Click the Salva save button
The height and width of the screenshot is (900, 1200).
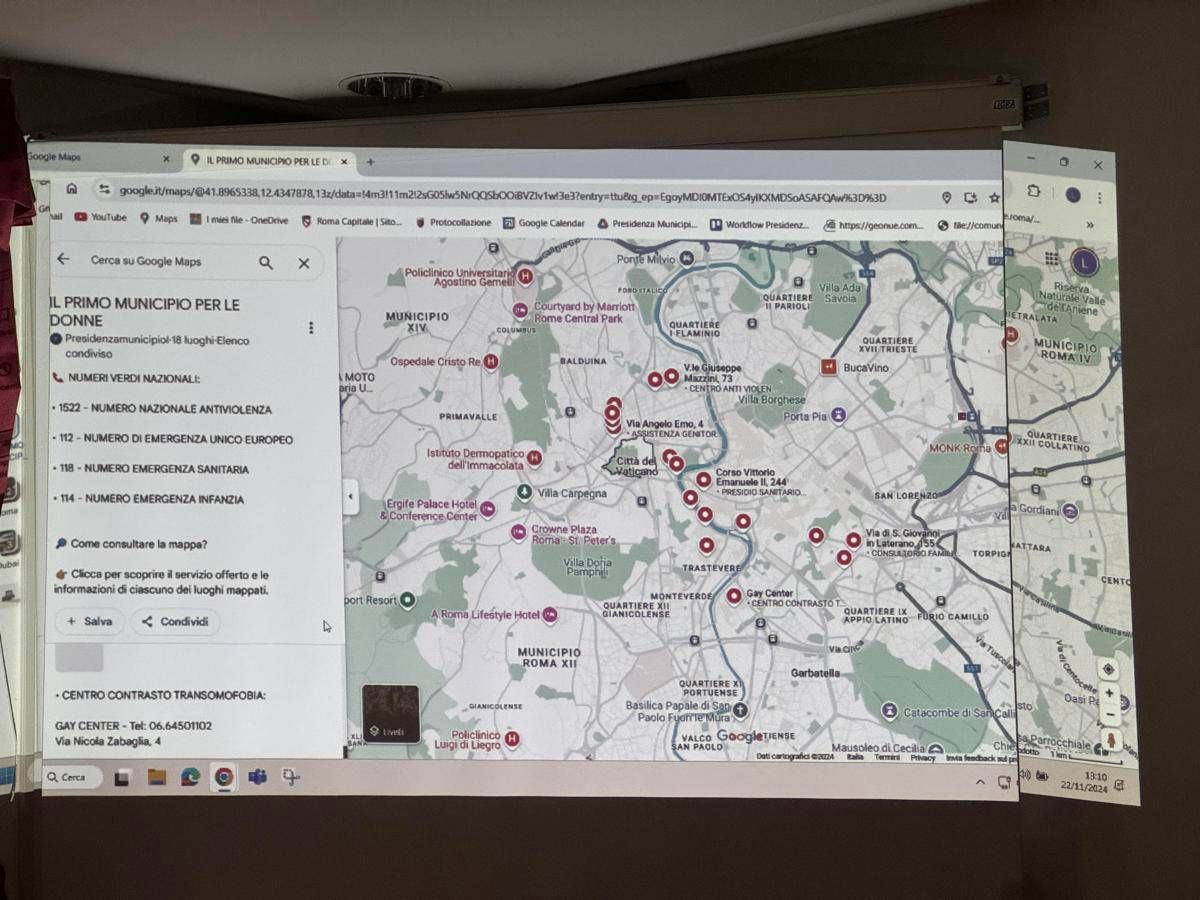point(90,621)
